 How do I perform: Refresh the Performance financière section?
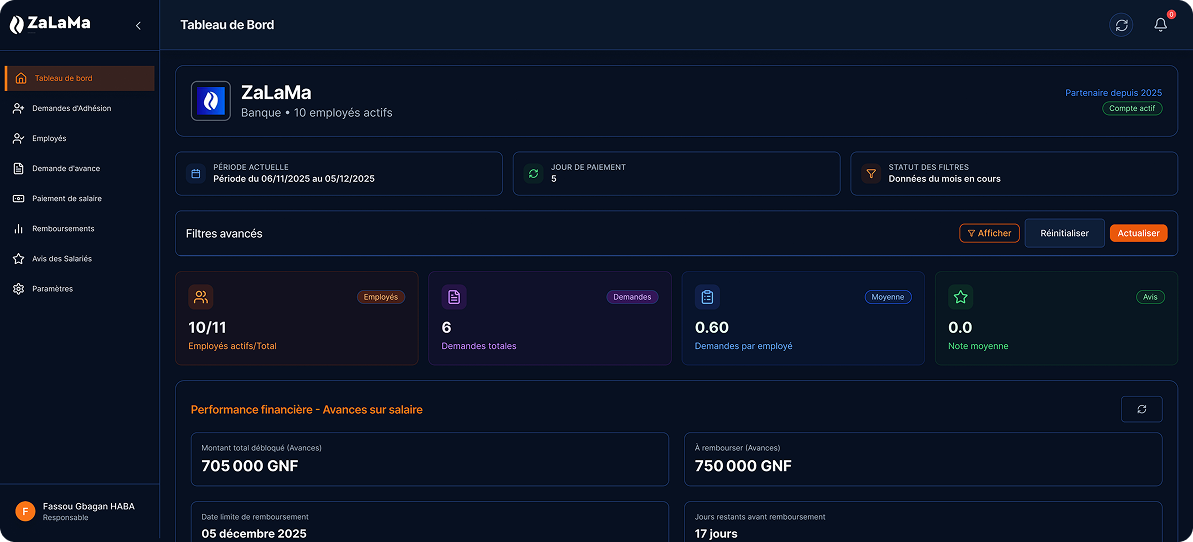[1141, 409]
